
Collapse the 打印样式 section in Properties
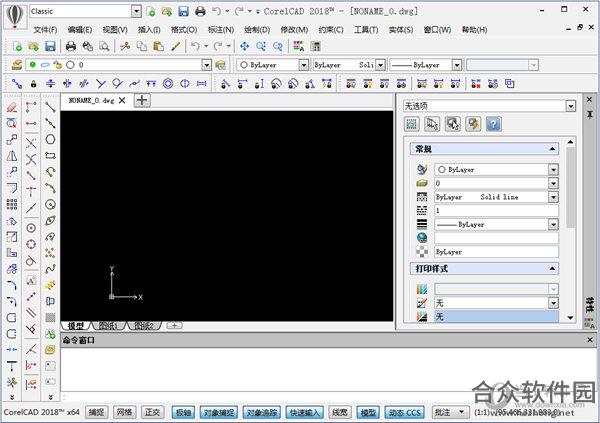(x=552, y=269)
